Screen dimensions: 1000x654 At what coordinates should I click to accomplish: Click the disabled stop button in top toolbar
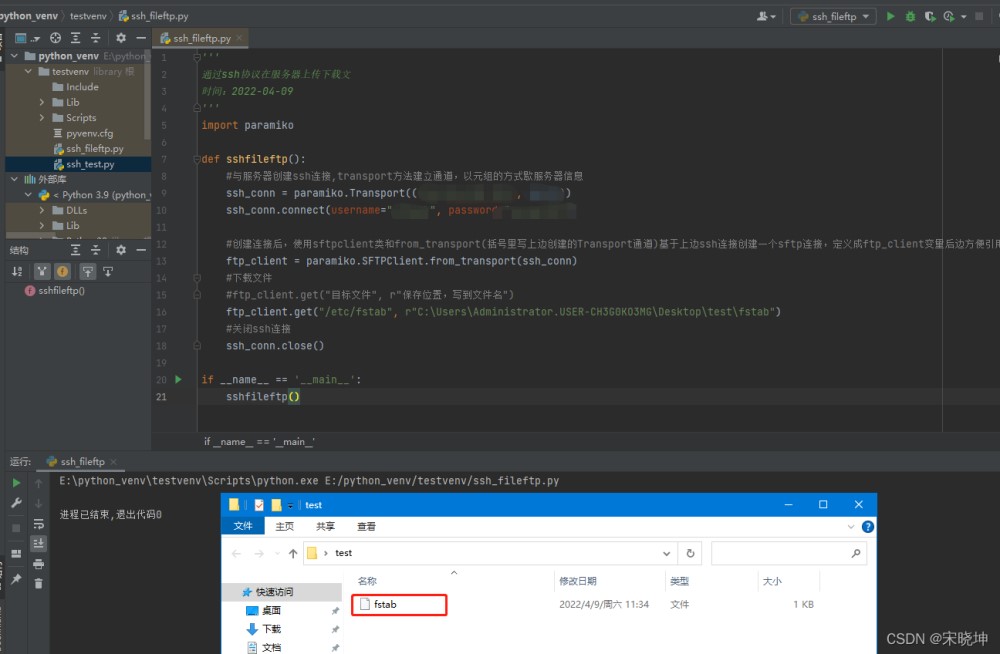pos(979,16)
